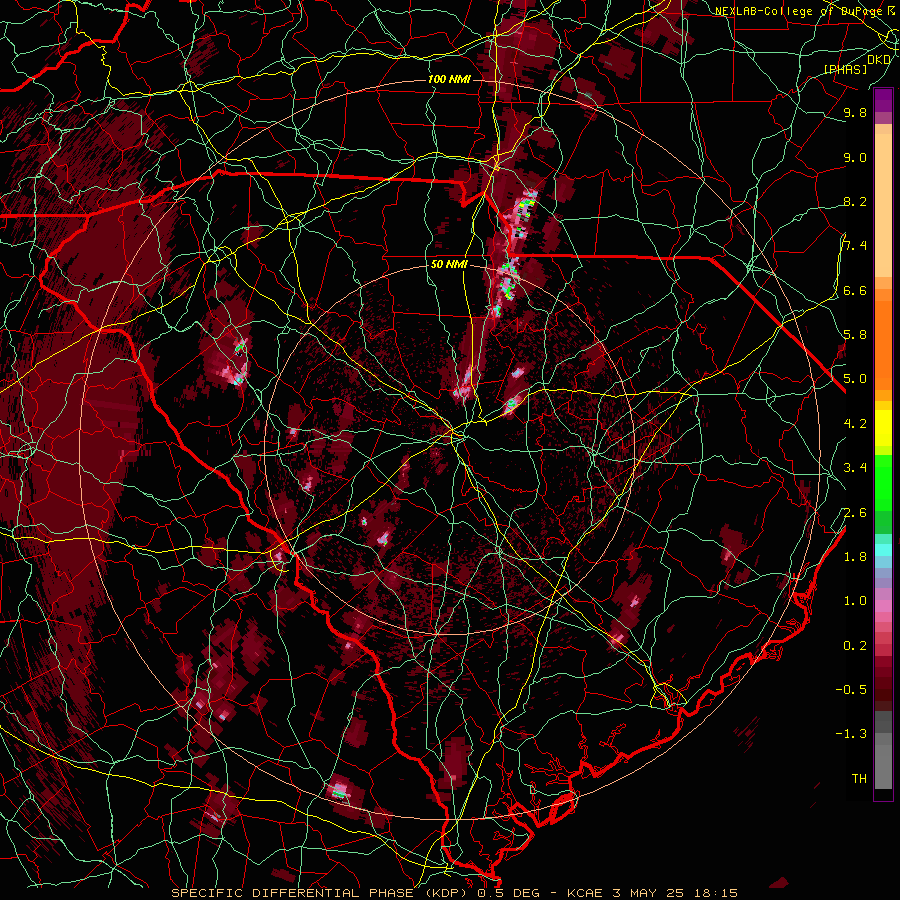The height and width of the screenshot is (900, 900).
Task: Click the 2.6 scale value
Action: 855,512
